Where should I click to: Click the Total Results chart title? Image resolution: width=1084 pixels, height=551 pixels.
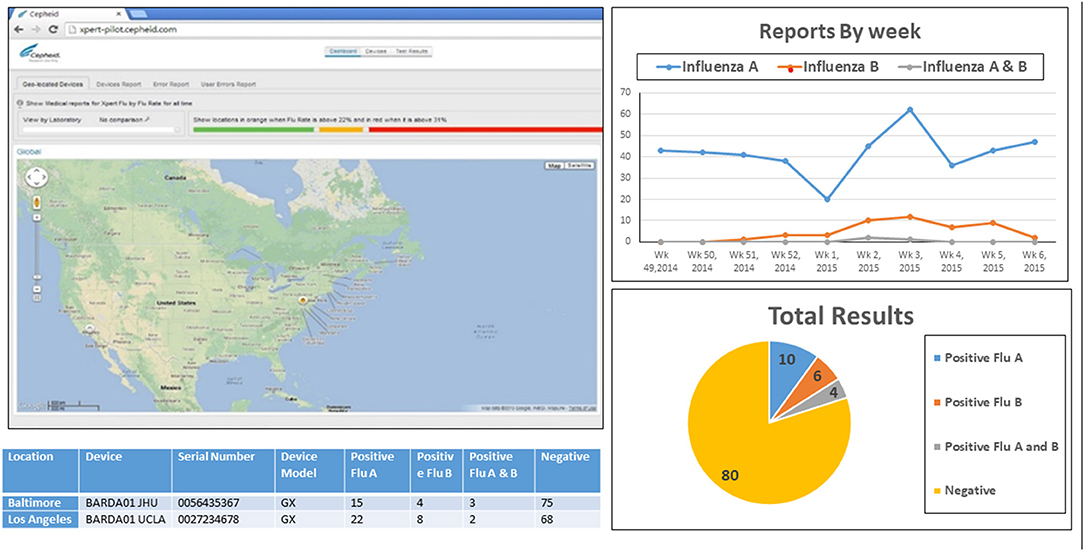click(840, 317)
